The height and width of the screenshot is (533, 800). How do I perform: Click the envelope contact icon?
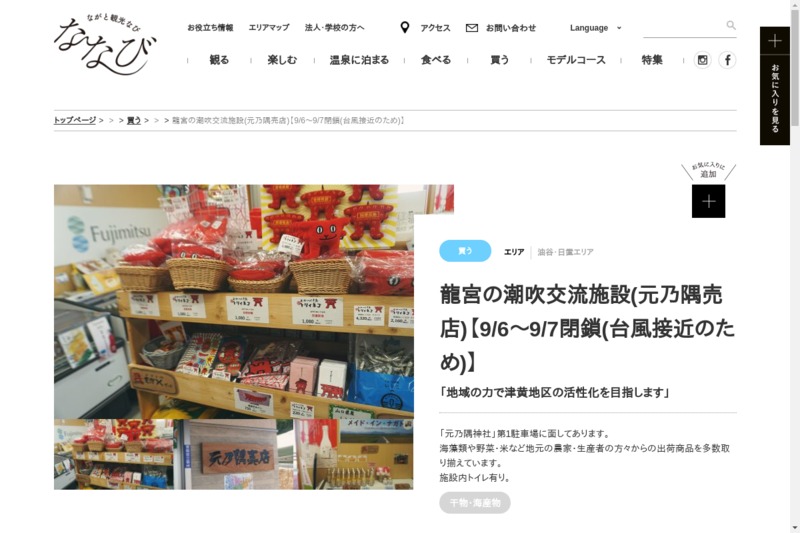pos(472,28)
